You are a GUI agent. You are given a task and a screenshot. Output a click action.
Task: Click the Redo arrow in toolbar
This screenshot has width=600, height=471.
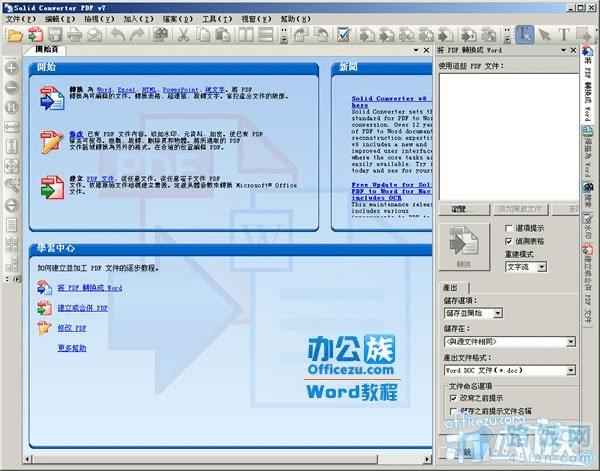pos(137,35)
